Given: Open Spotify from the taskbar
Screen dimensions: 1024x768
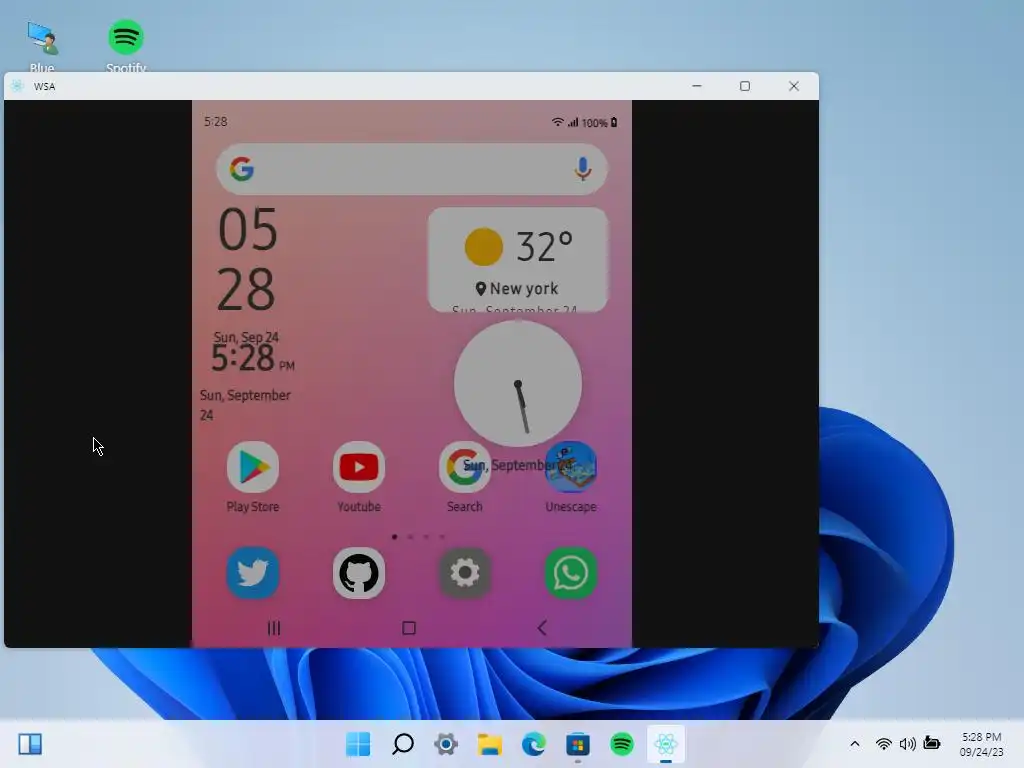Looking at the screenshot, I should click(x=622, y=744).
